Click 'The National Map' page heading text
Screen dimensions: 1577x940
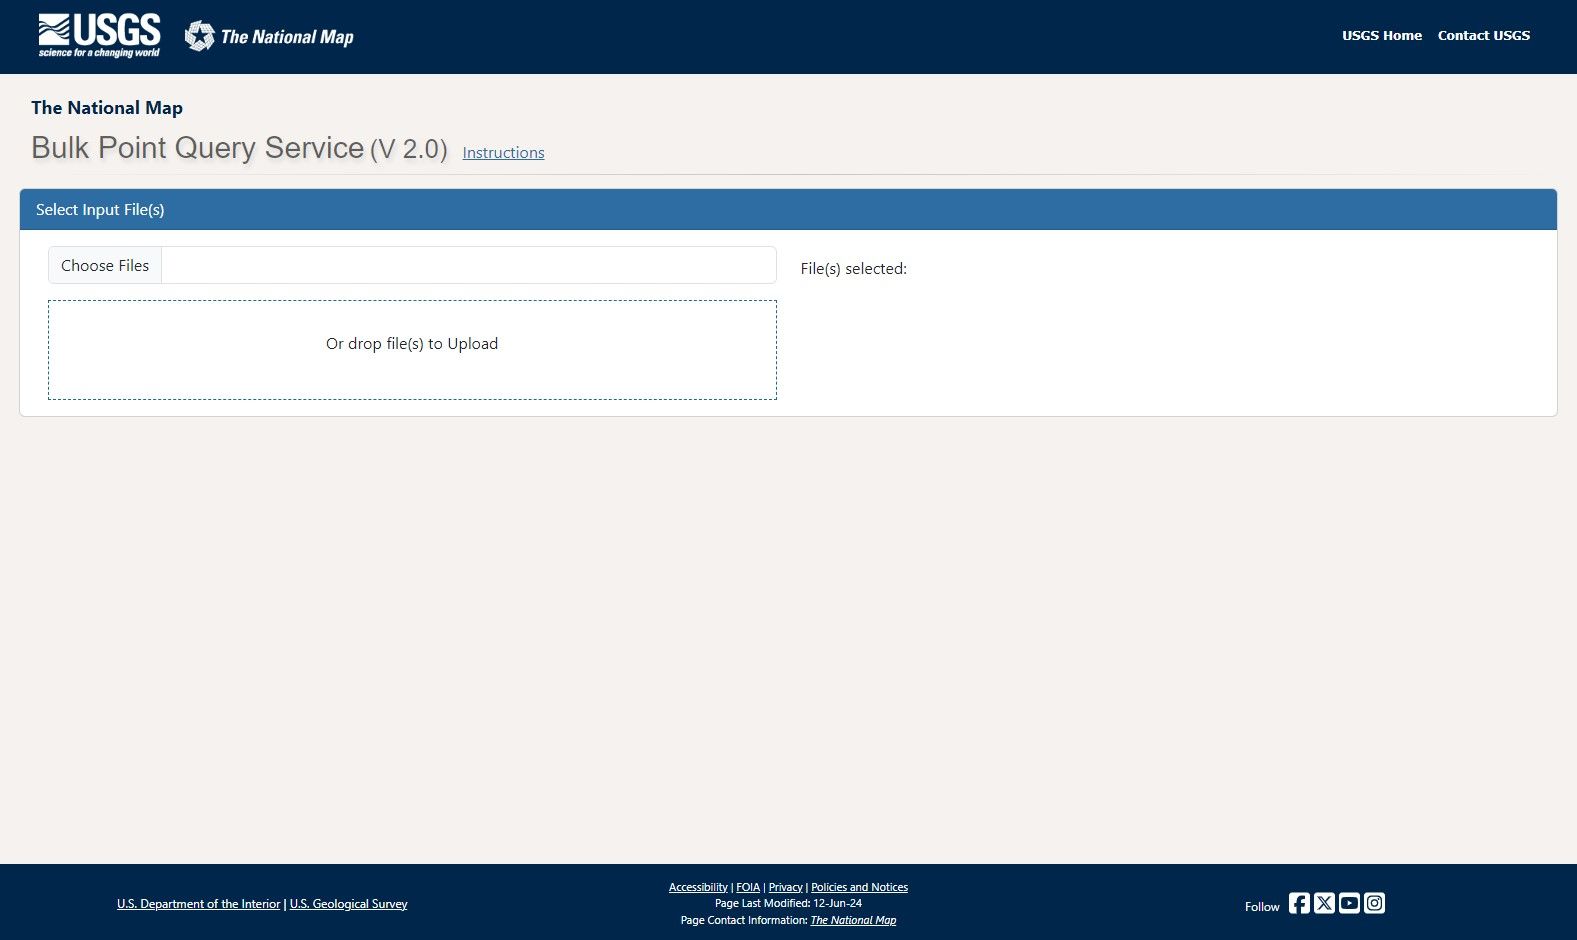pyautogui.click(x=107, y=107)
